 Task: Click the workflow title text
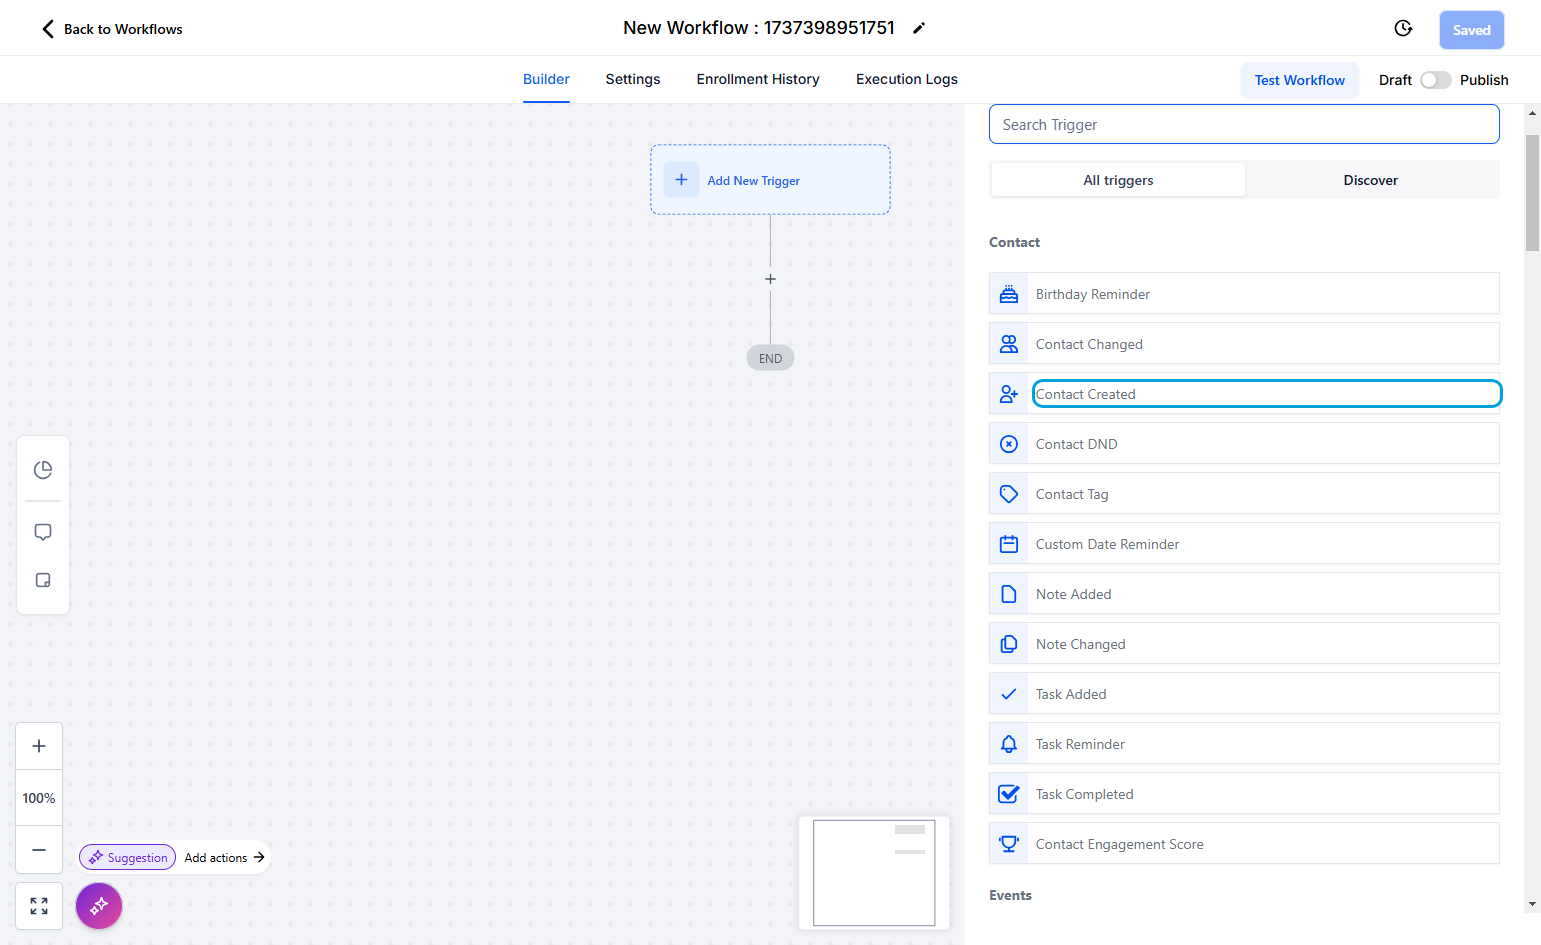pyautogui.click(x=759, y=28)
